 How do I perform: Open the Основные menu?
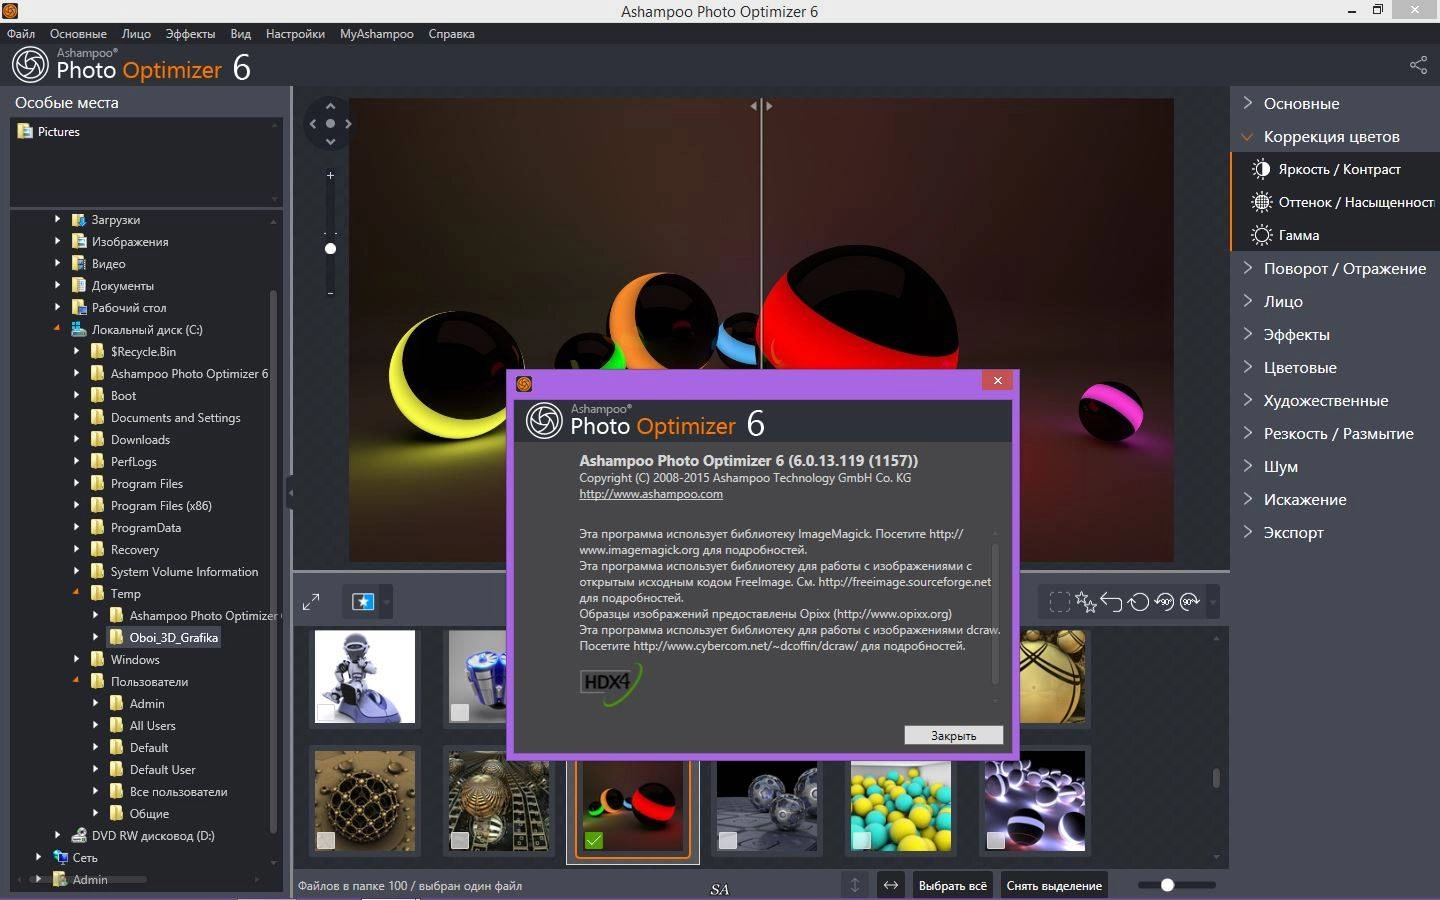point(78,33)
